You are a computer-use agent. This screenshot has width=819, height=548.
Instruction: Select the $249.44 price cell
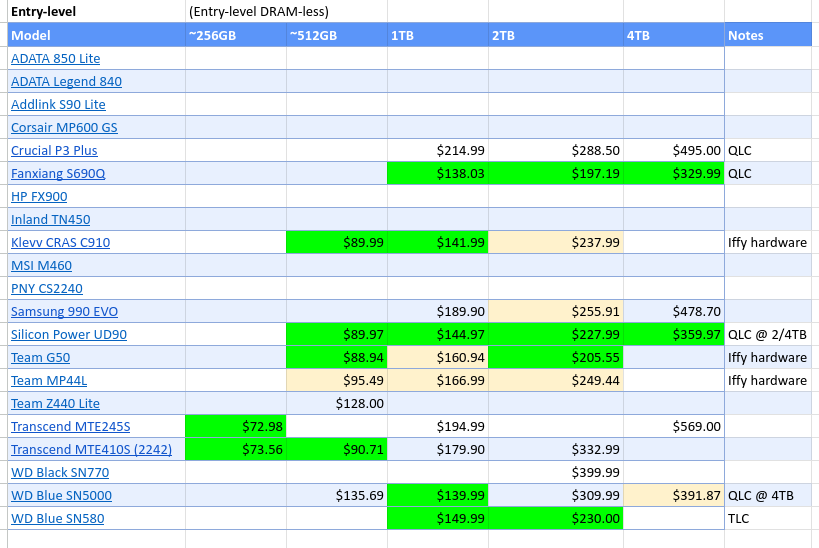556,380
